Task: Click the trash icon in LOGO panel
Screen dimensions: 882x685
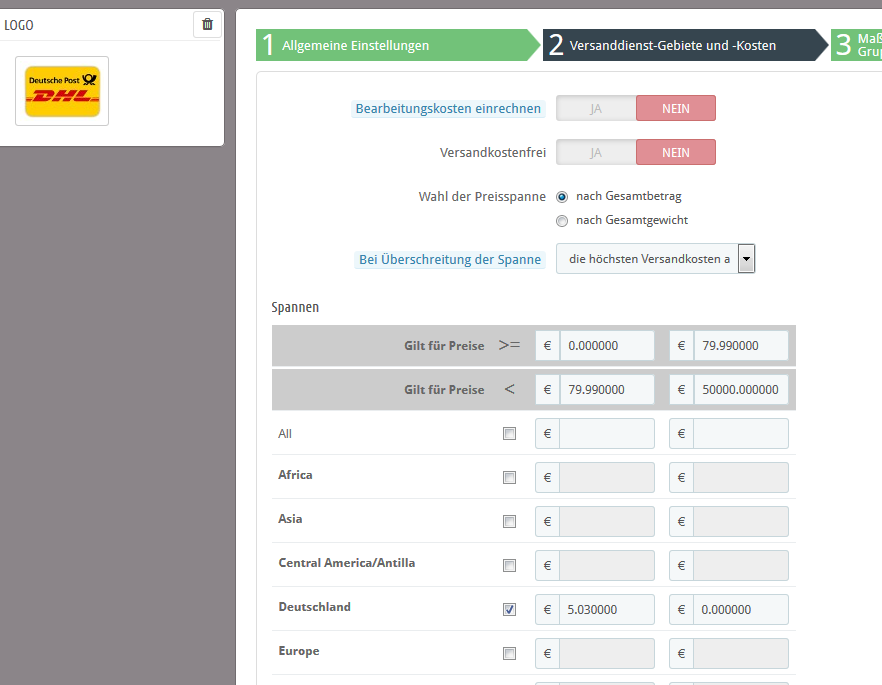Action: click(207, 25)
